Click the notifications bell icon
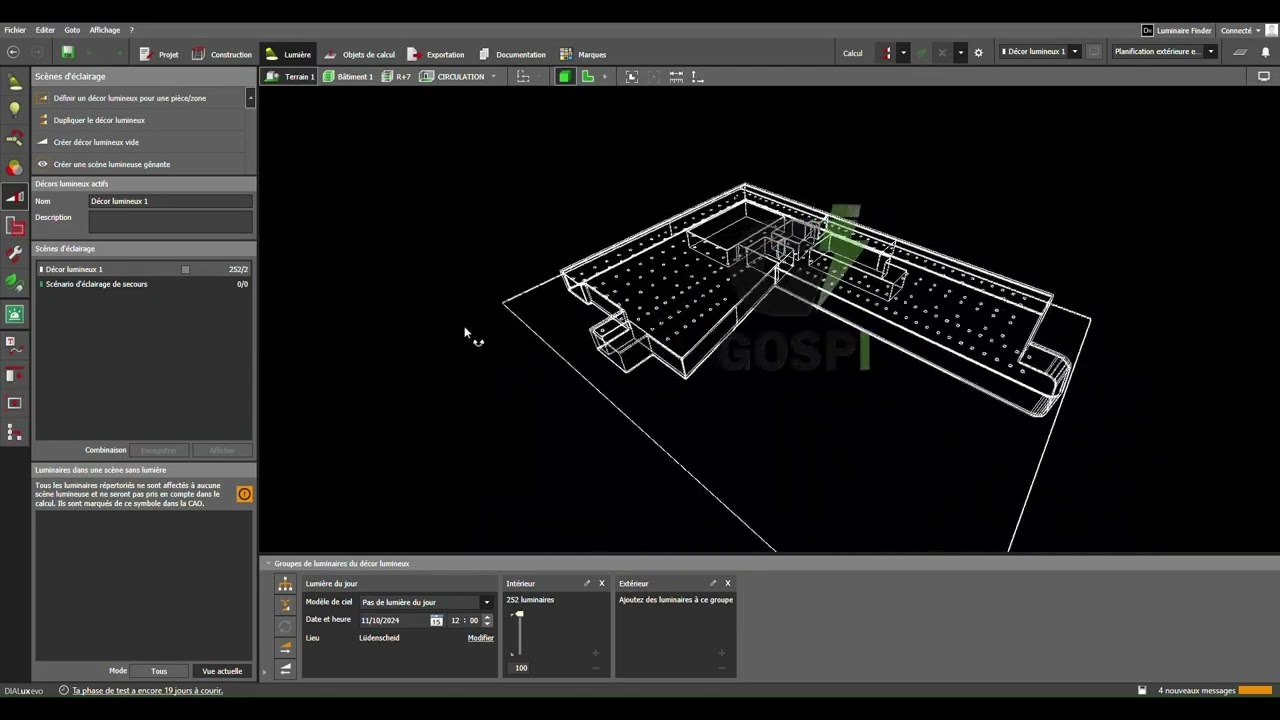 [x=1265, y=52]
